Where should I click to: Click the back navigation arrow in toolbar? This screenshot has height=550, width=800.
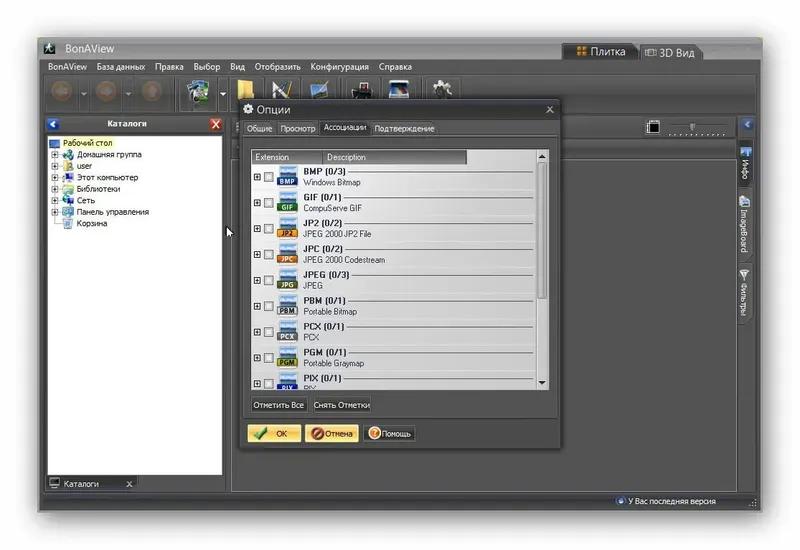click(x=62, y=92)
